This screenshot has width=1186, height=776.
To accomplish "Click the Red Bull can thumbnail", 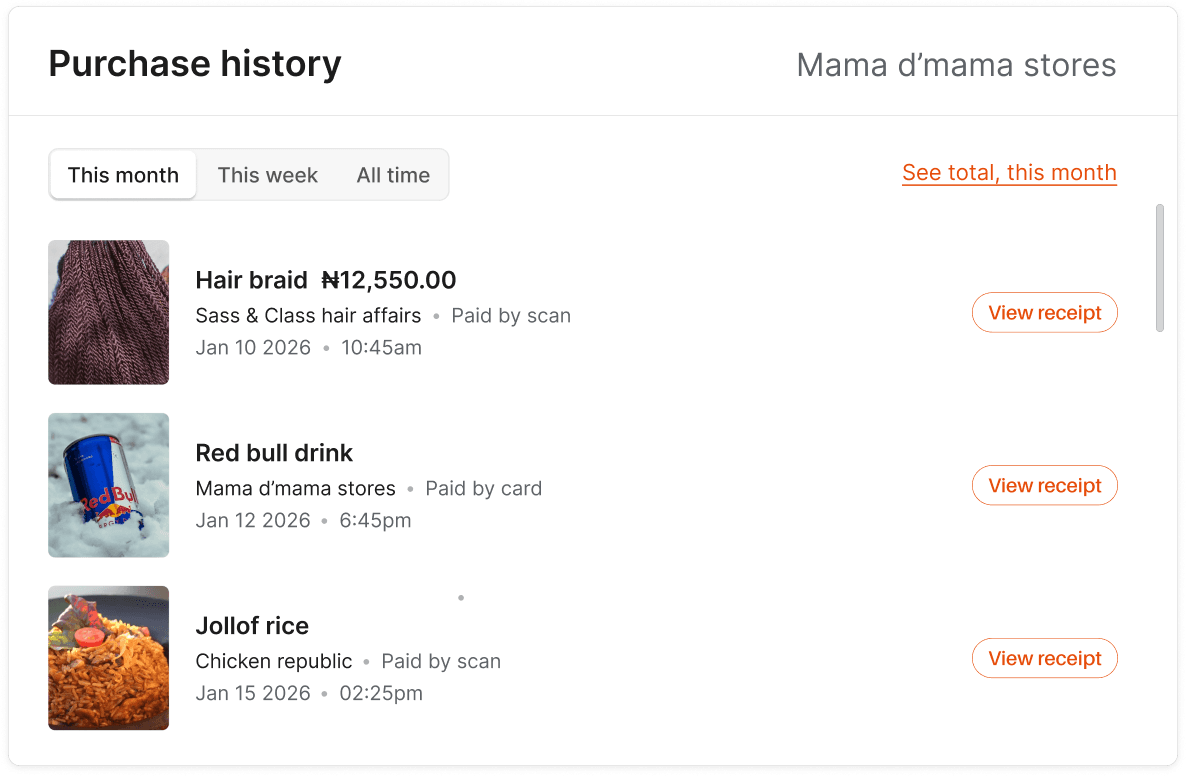I will (x=108, y=485).
